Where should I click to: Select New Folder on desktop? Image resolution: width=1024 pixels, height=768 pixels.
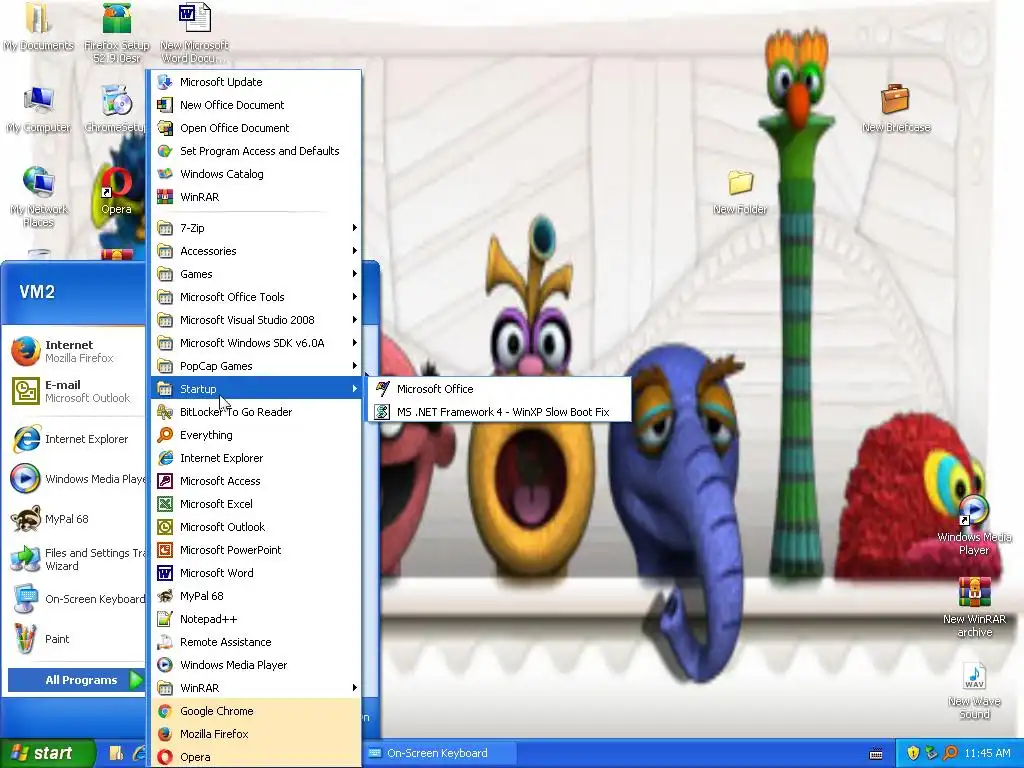(740, 191)
